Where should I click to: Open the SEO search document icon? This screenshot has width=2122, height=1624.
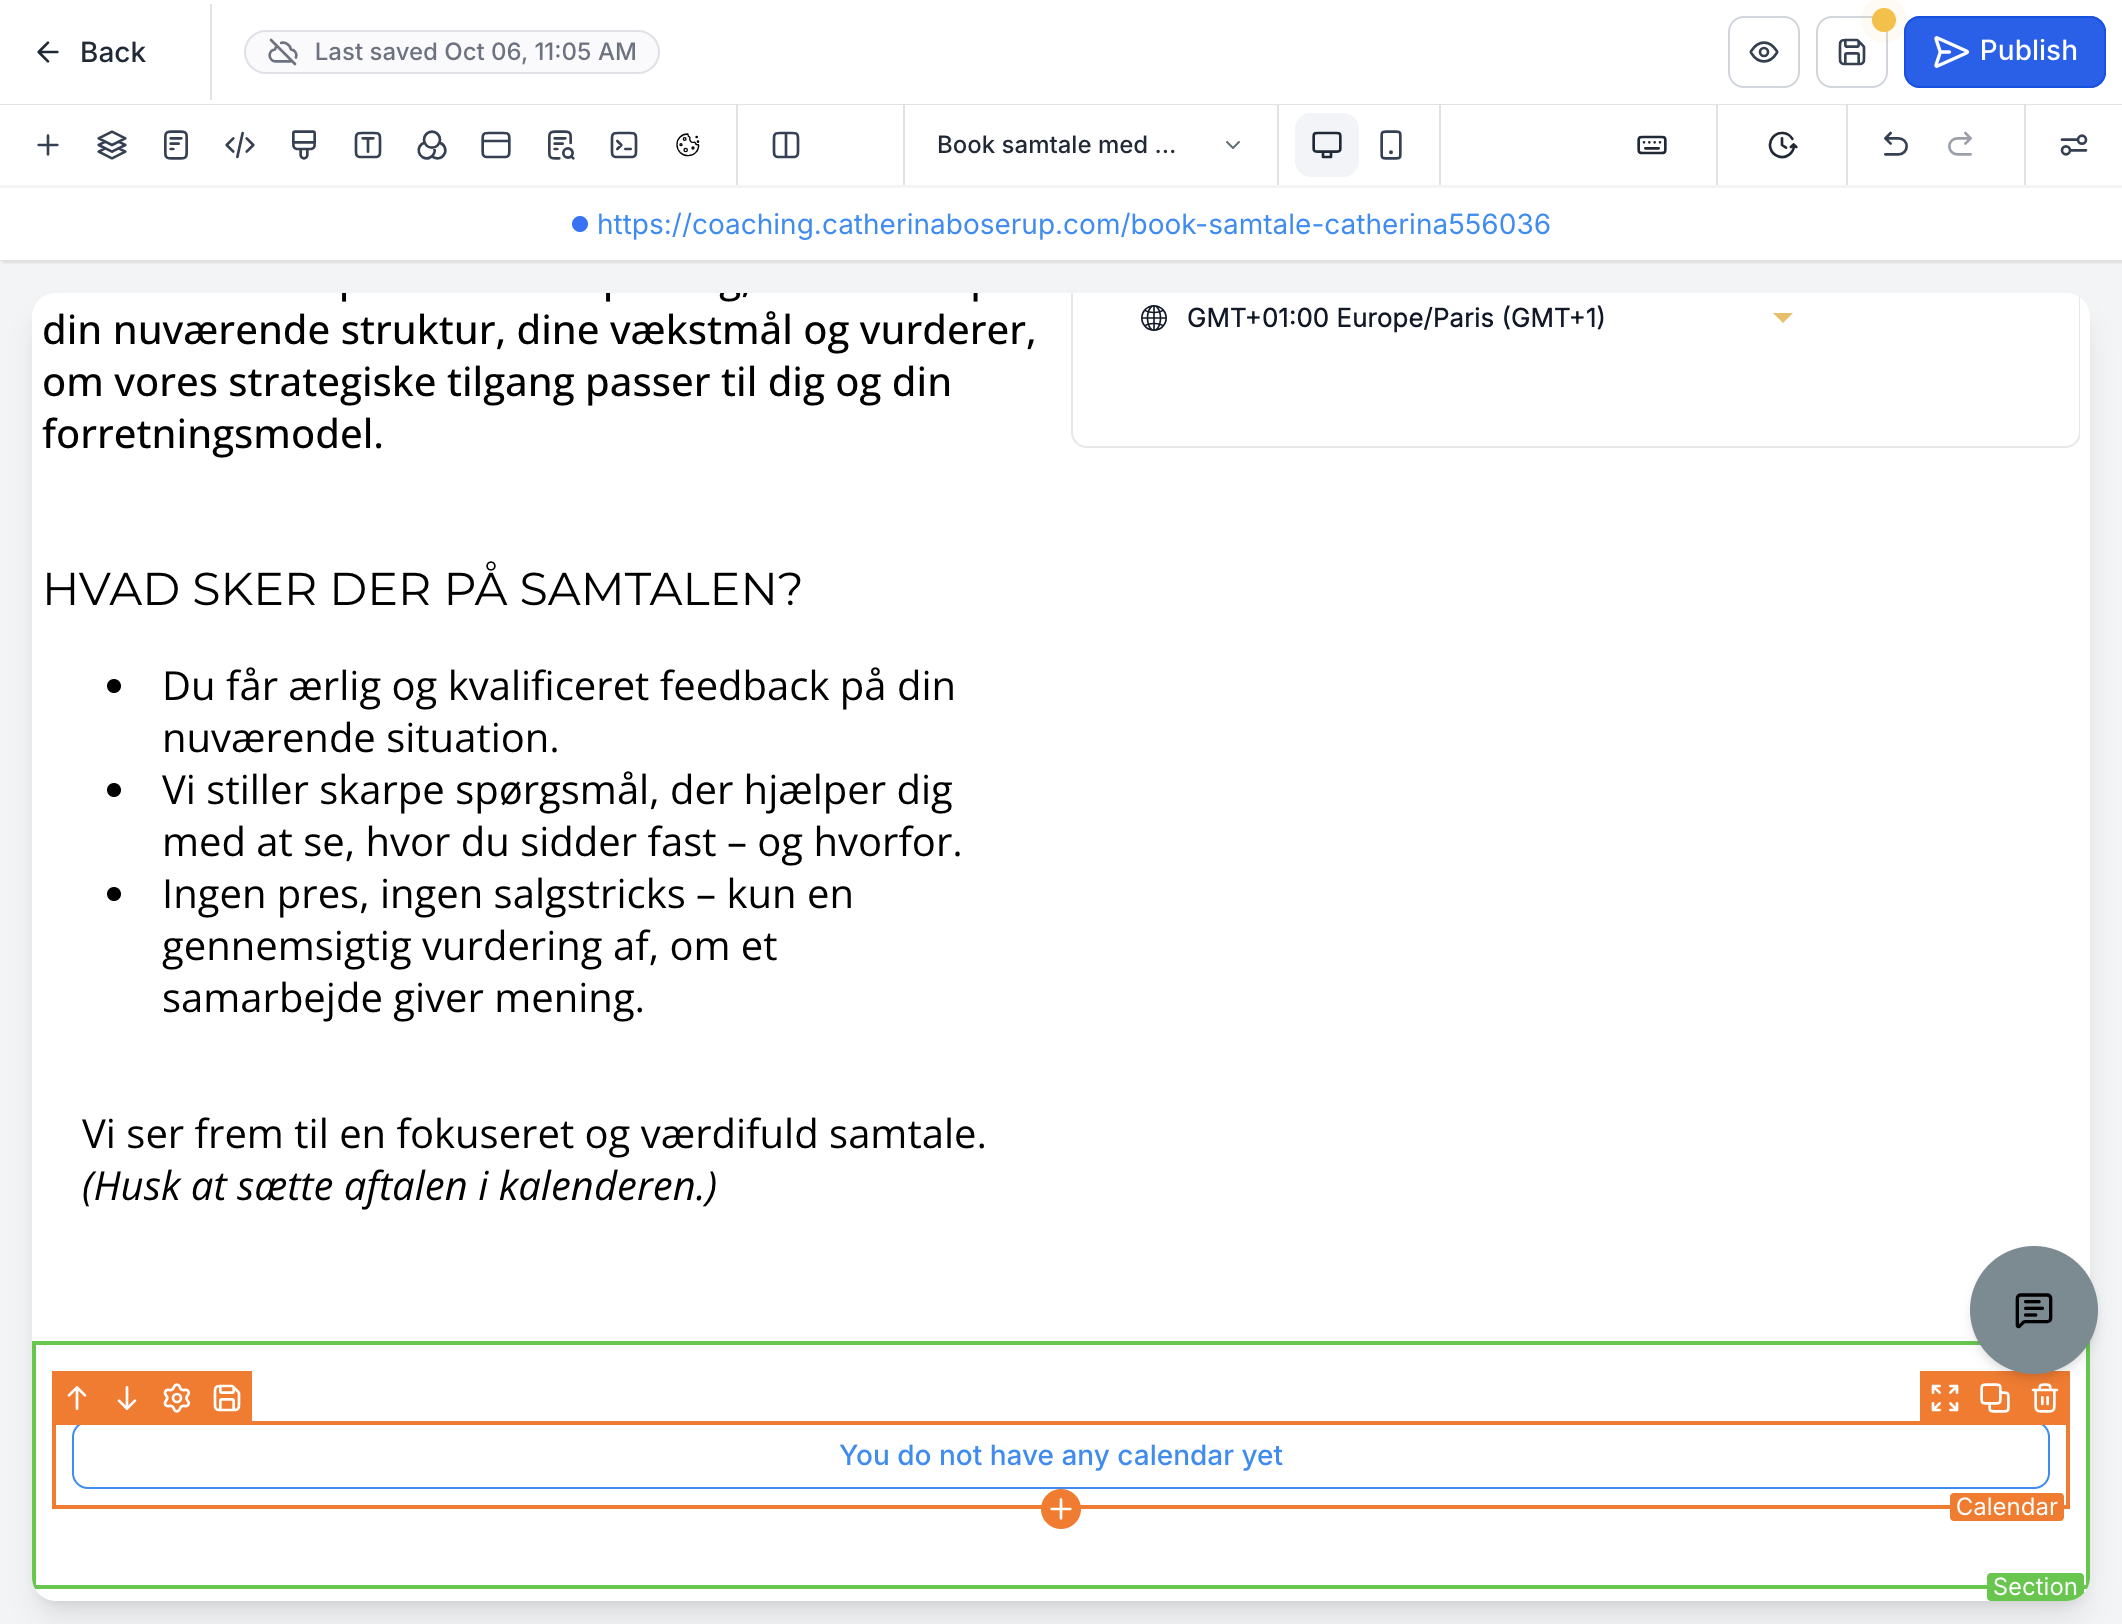pos(560,145)
